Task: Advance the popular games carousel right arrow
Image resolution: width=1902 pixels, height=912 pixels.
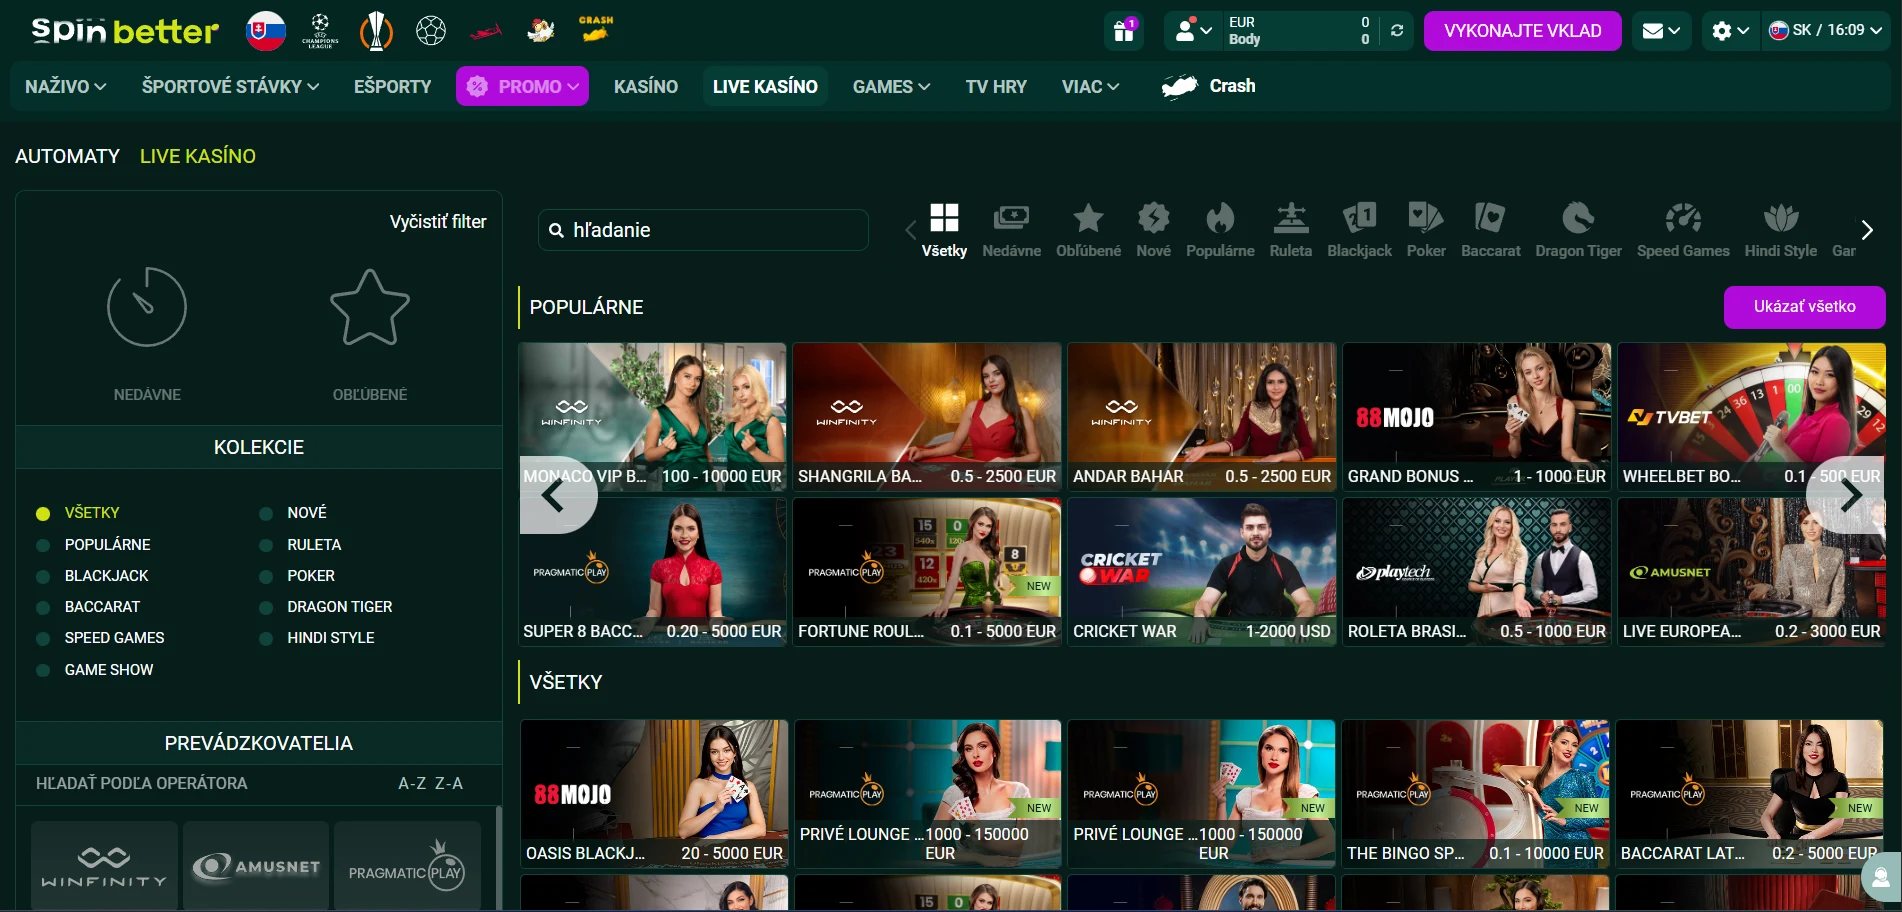Action: pos(1850,495)
